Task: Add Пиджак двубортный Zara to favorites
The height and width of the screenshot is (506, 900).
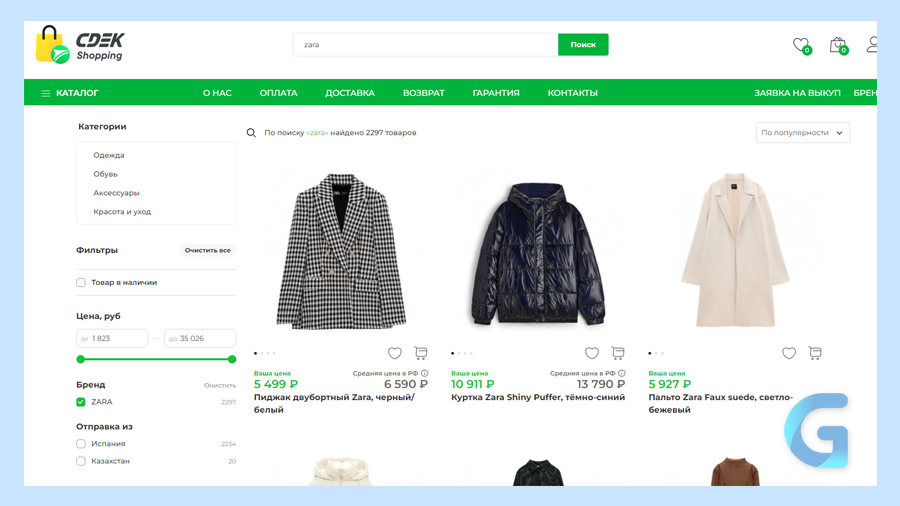Action: pyautogui.click(x=394, y=353)
